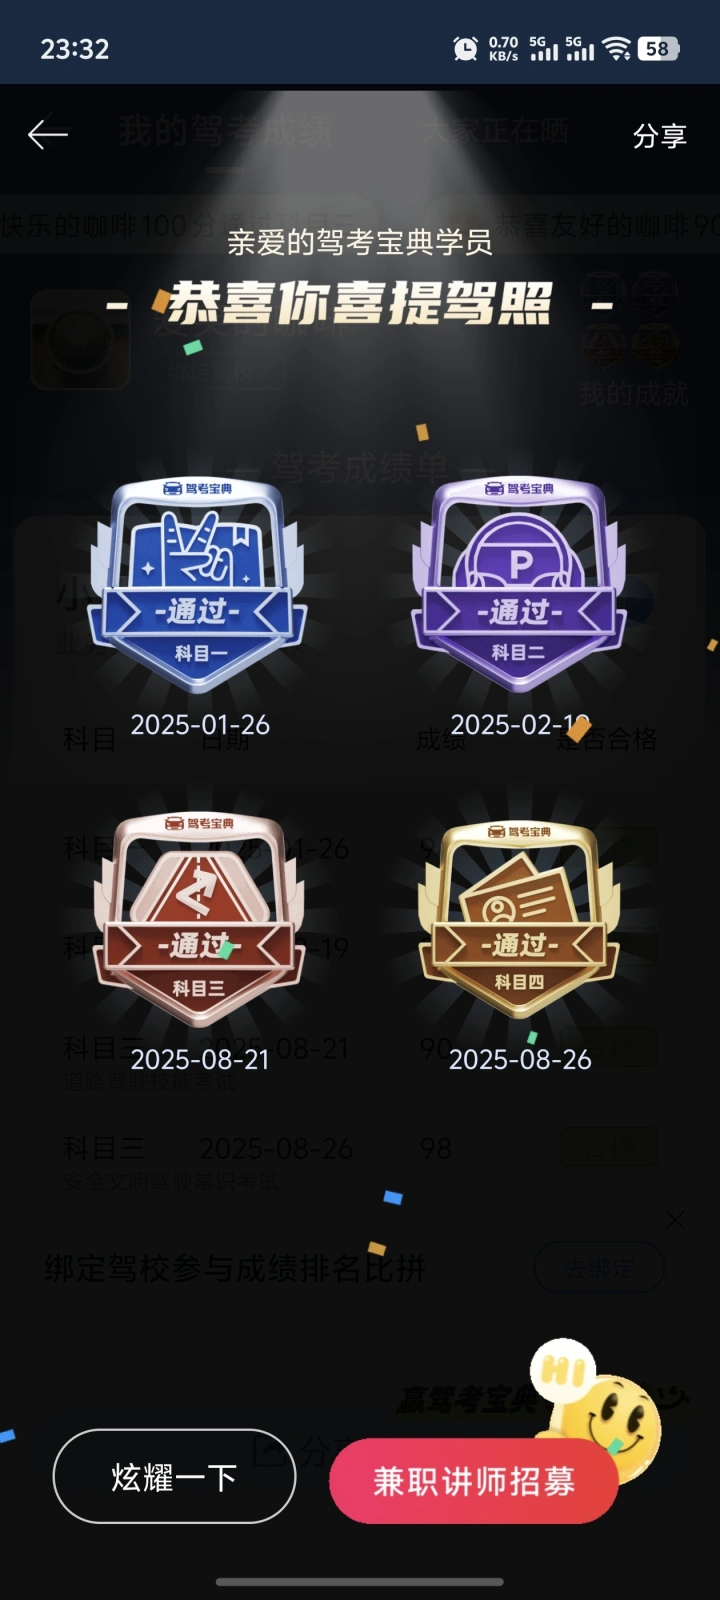Tap the battery indicator showing 58

tap(659, 48)
